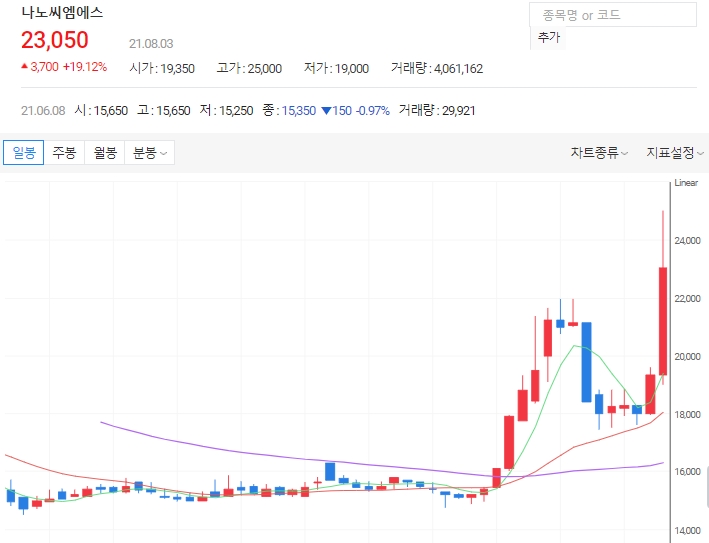Click the 20,000 price axis label
The image size is (709, 543).
[687, 357]
